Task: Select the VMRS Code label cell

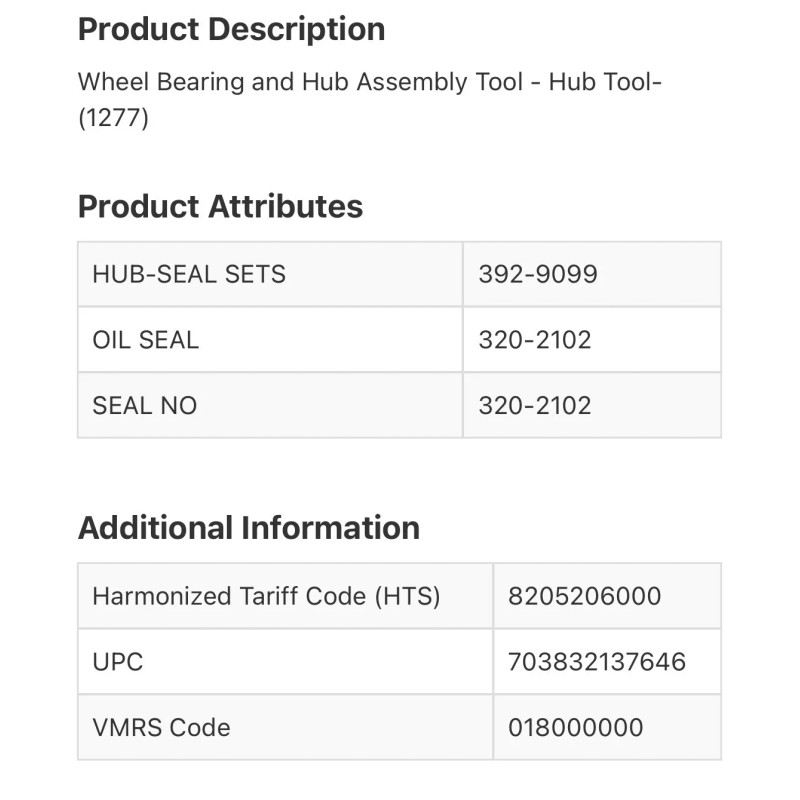Action: point(161,727)
